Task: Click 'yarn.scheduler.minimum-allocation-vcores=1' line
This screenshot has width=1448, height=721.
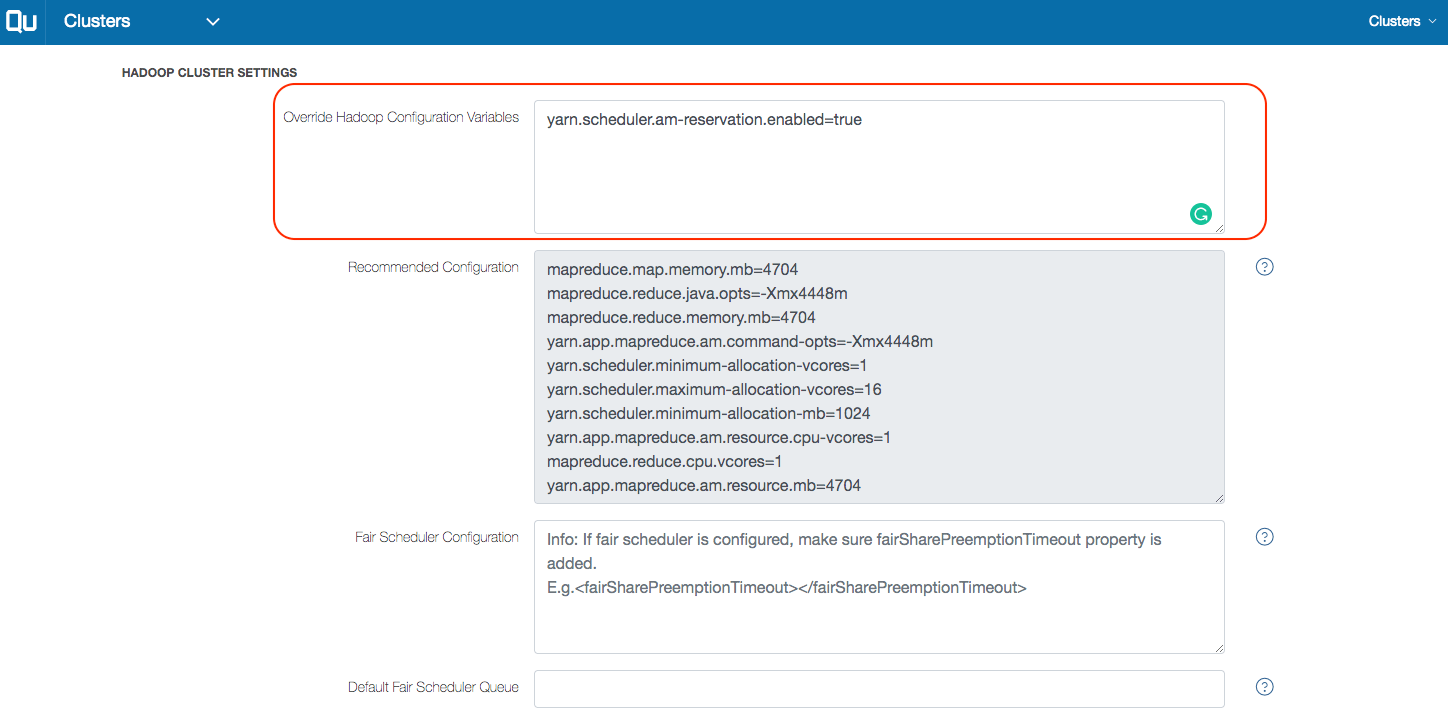Action: click(707, 365)
